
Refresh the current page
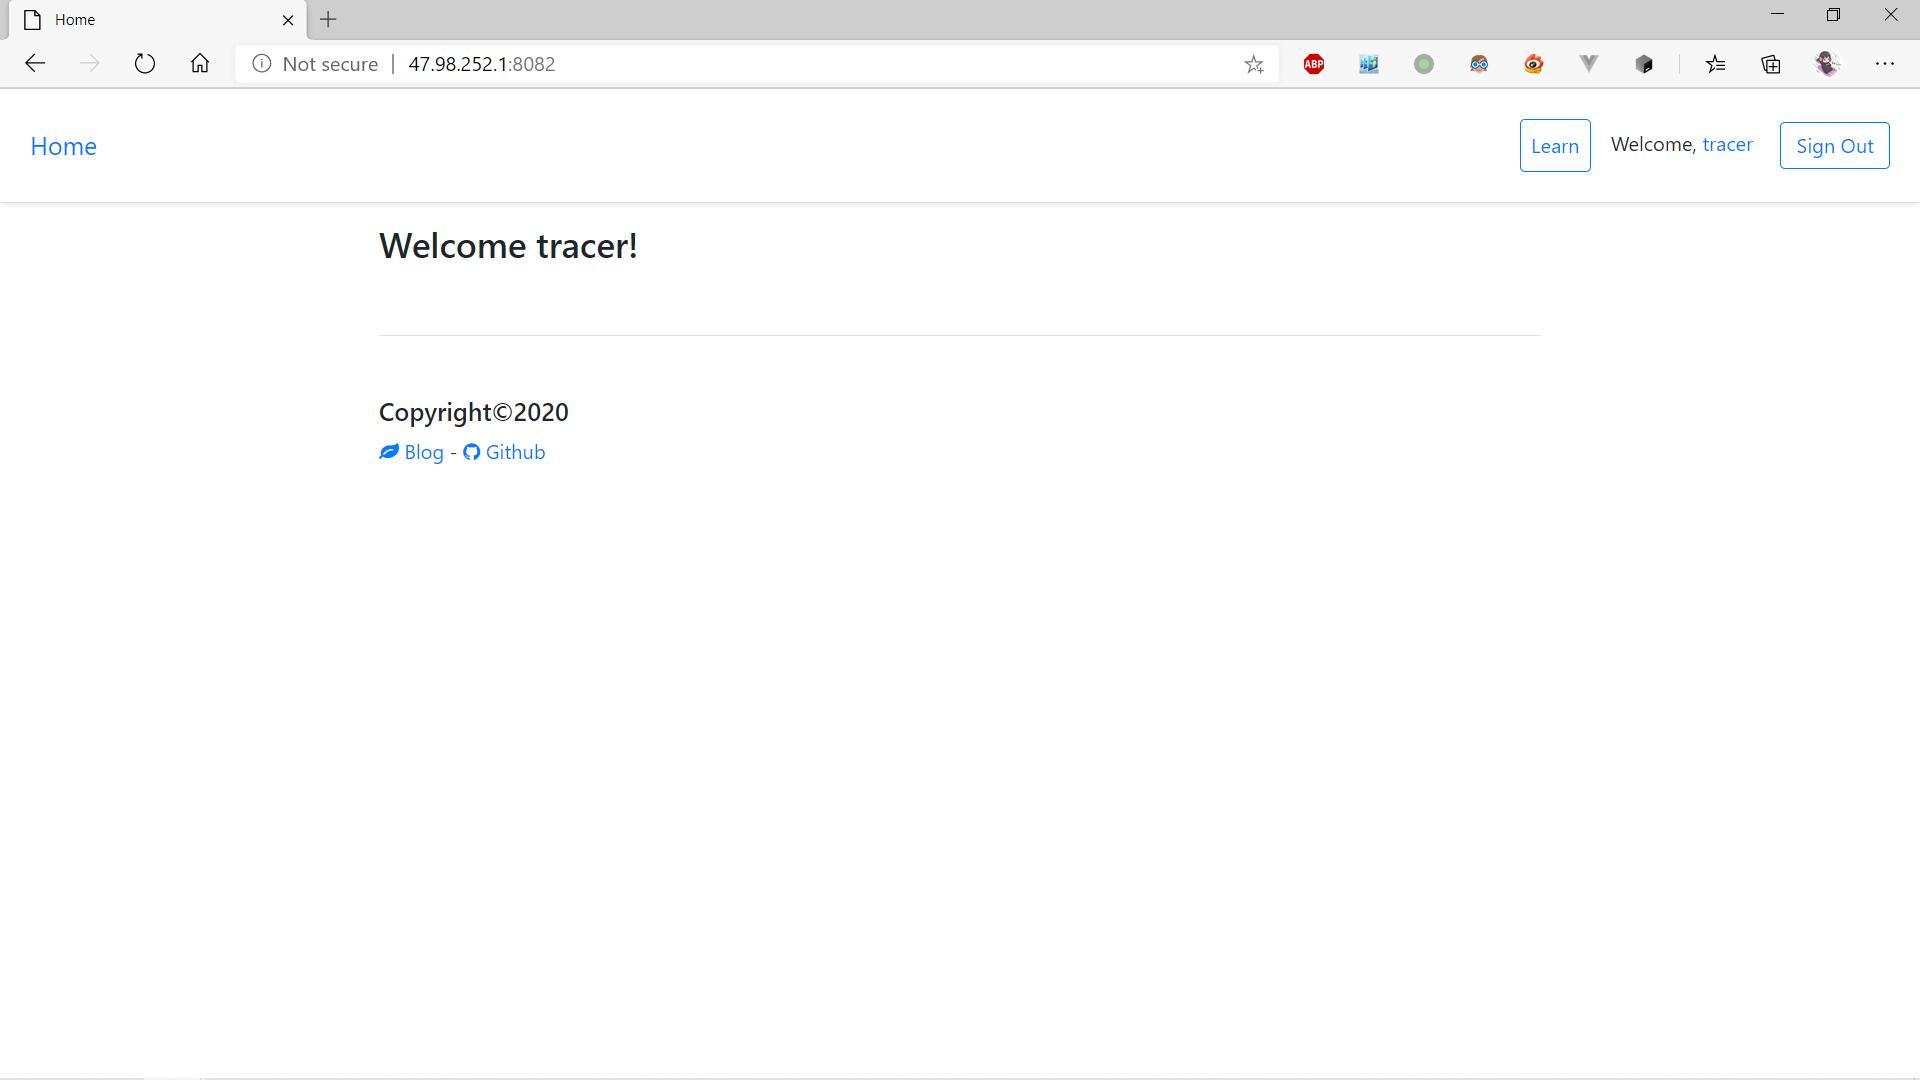point(145,64)
